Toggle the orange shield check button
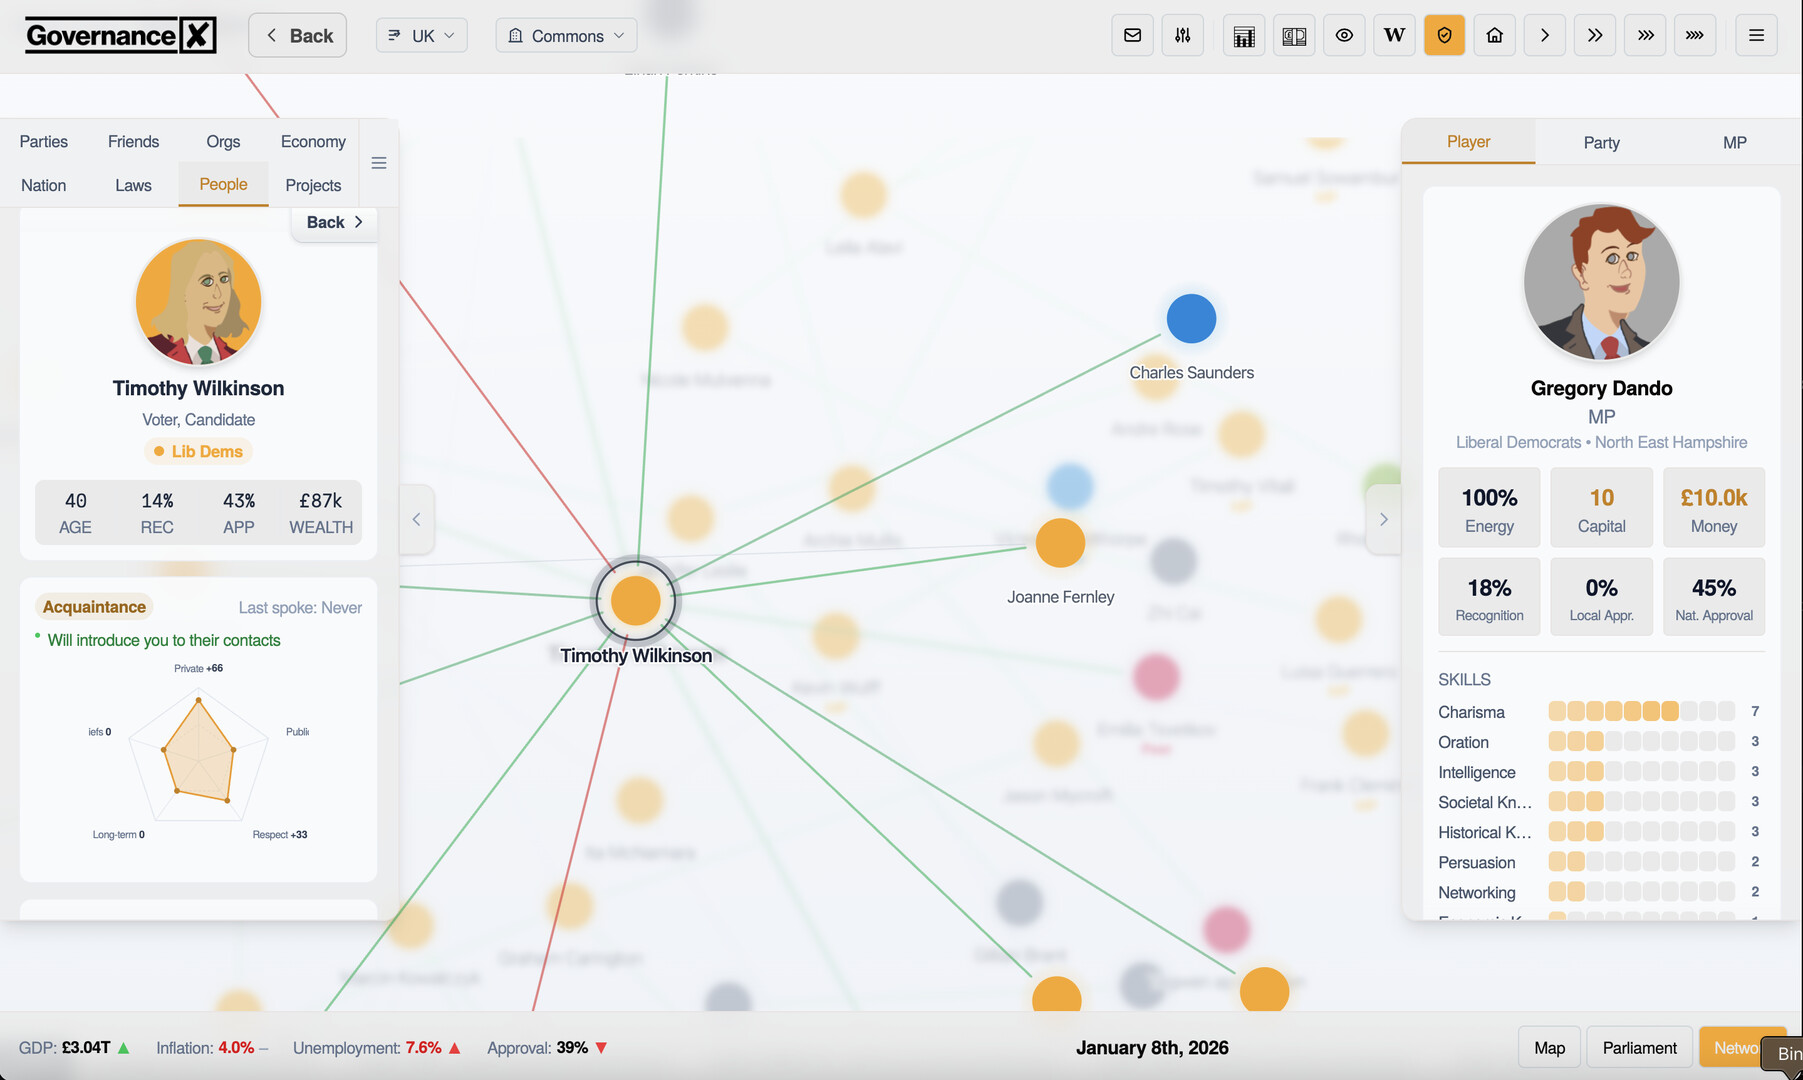 pos(1444,35)
